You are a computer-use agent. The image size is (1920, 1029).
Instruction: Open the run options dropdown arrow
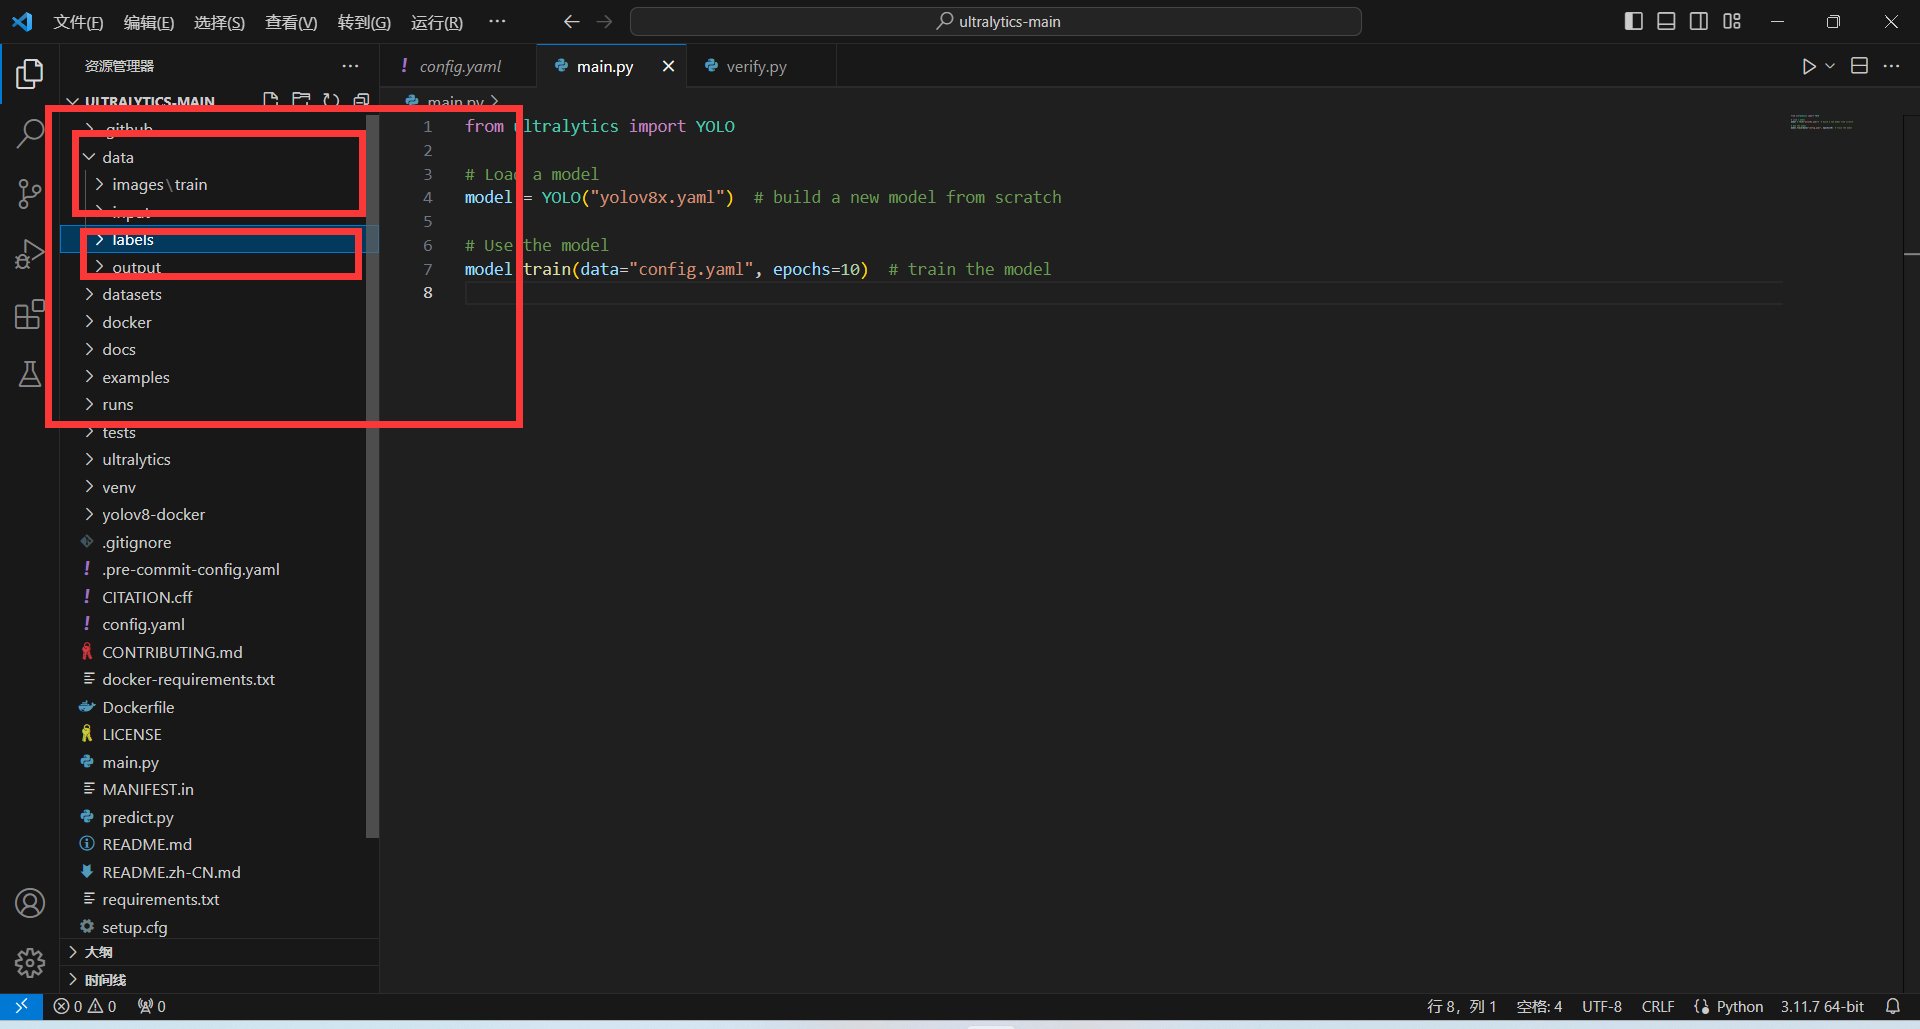pyautogui.click(x=1830, y=66)
